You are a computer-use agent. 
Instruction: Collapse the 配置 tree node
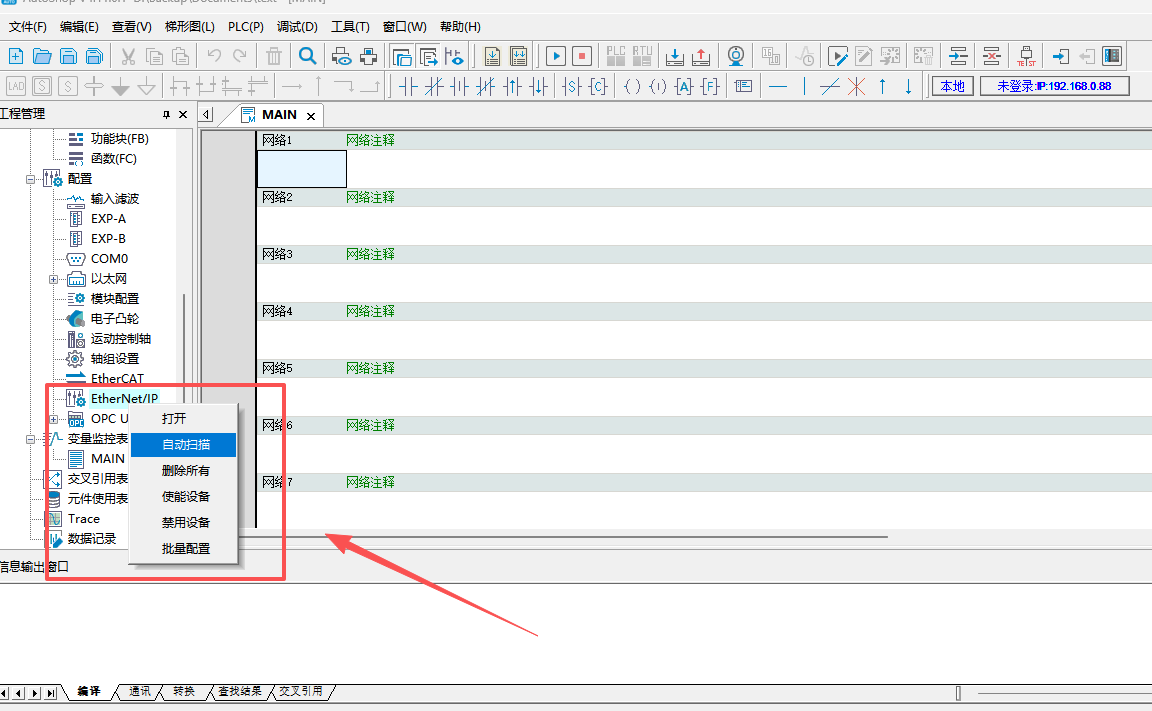point(30,179)
